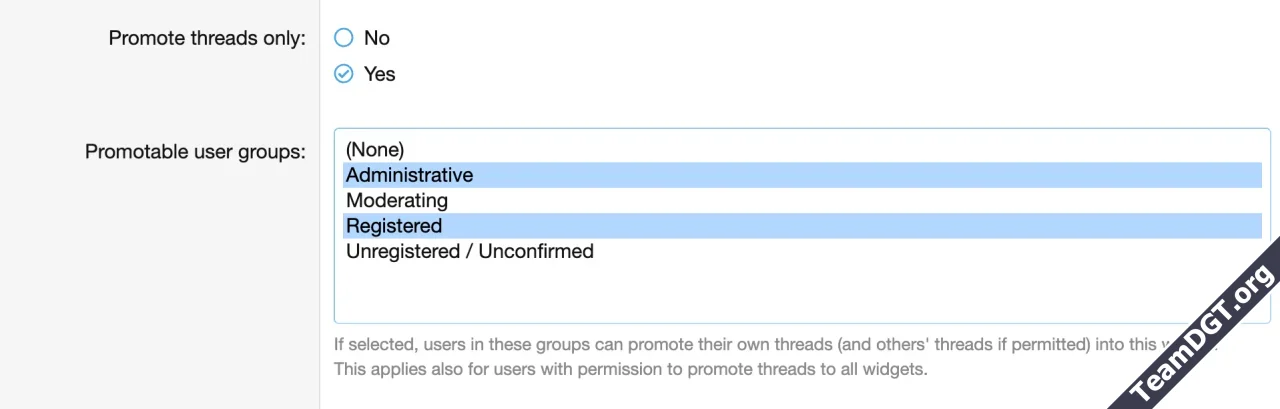Select "Unregistered / Unconfirmed" group option
This screenshot has height=409, width=1280.
click(470, 252)
